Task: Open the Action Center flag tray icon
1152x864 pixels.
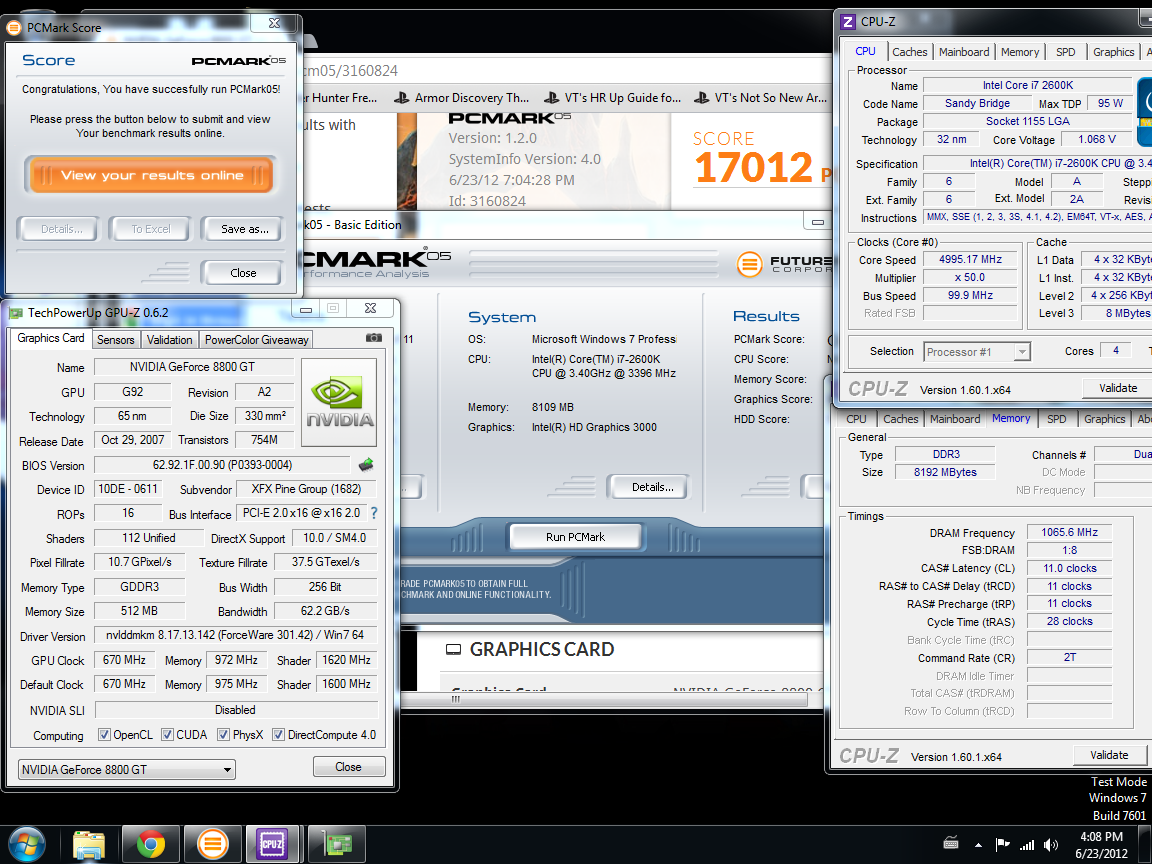Action: 1002,845
